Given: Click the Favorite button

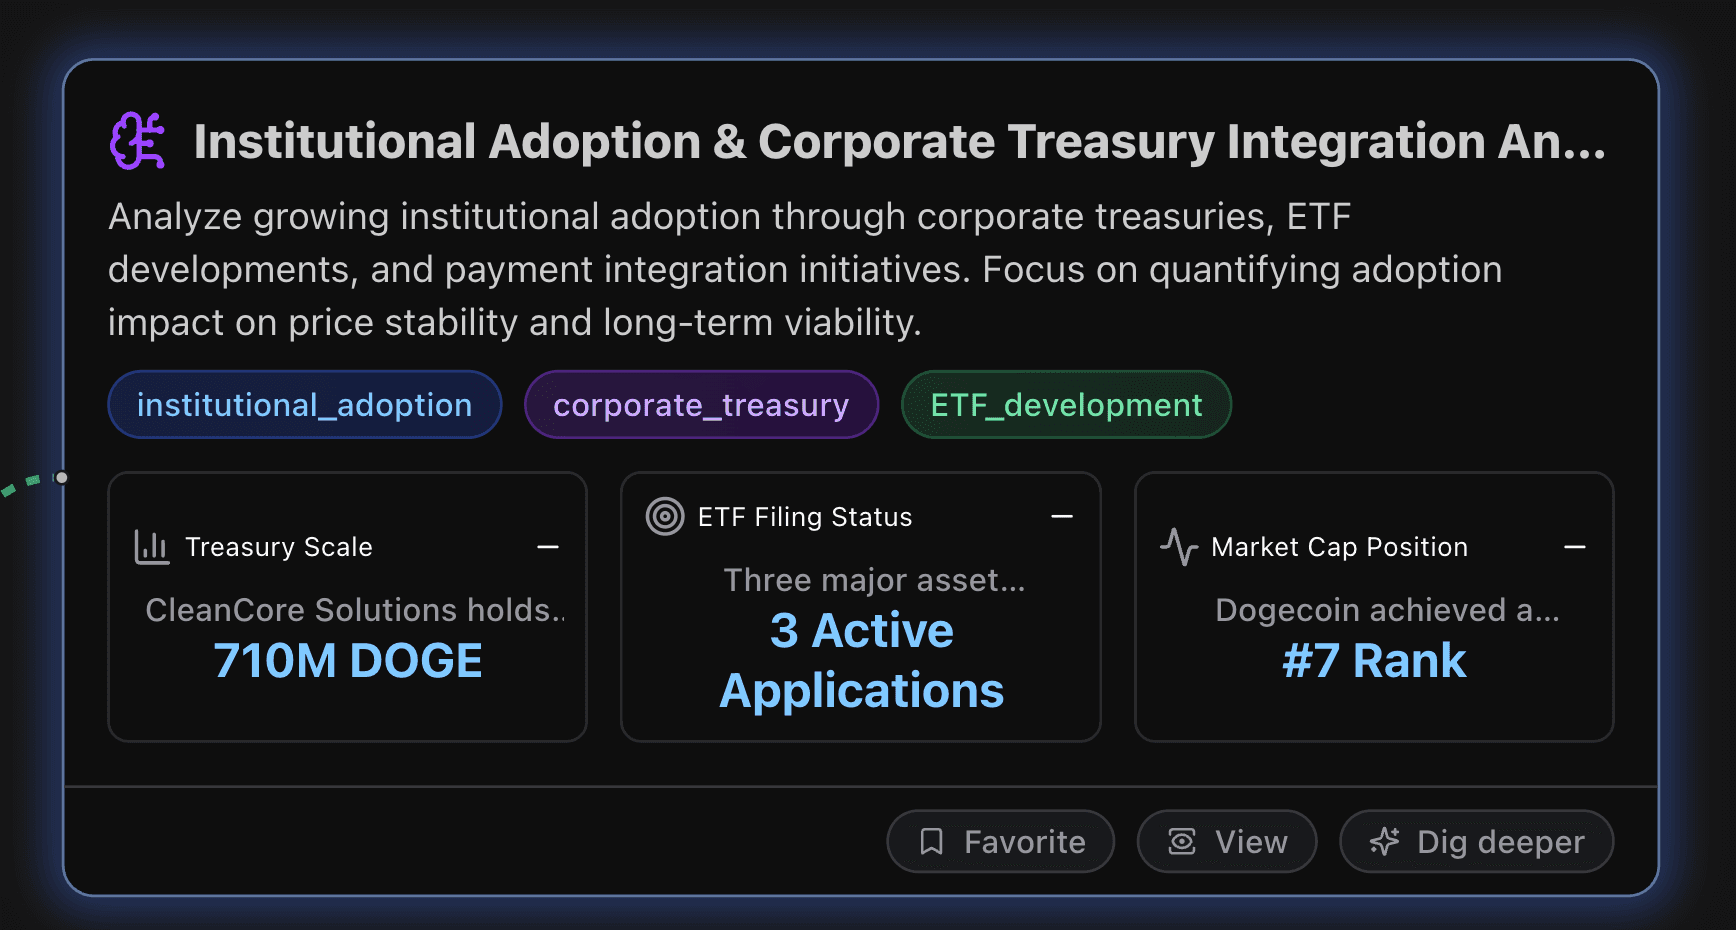Looking at the screenshot, I should point(1000,841).
